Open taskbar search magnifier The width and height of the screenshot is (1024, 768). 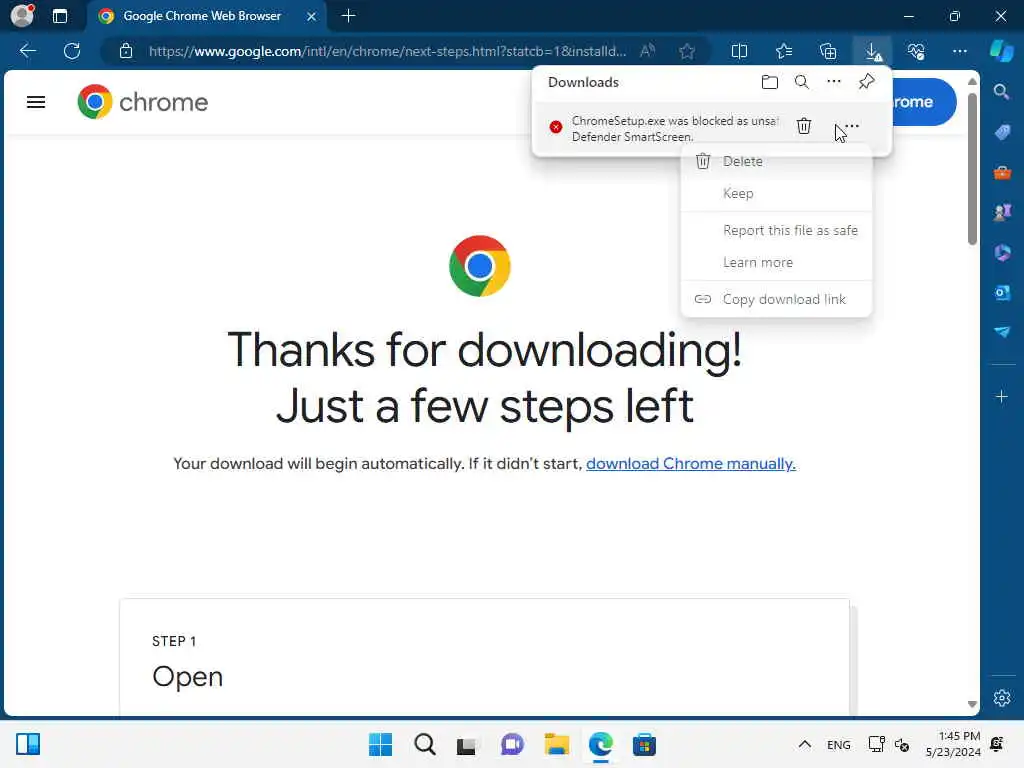[424, 744]
